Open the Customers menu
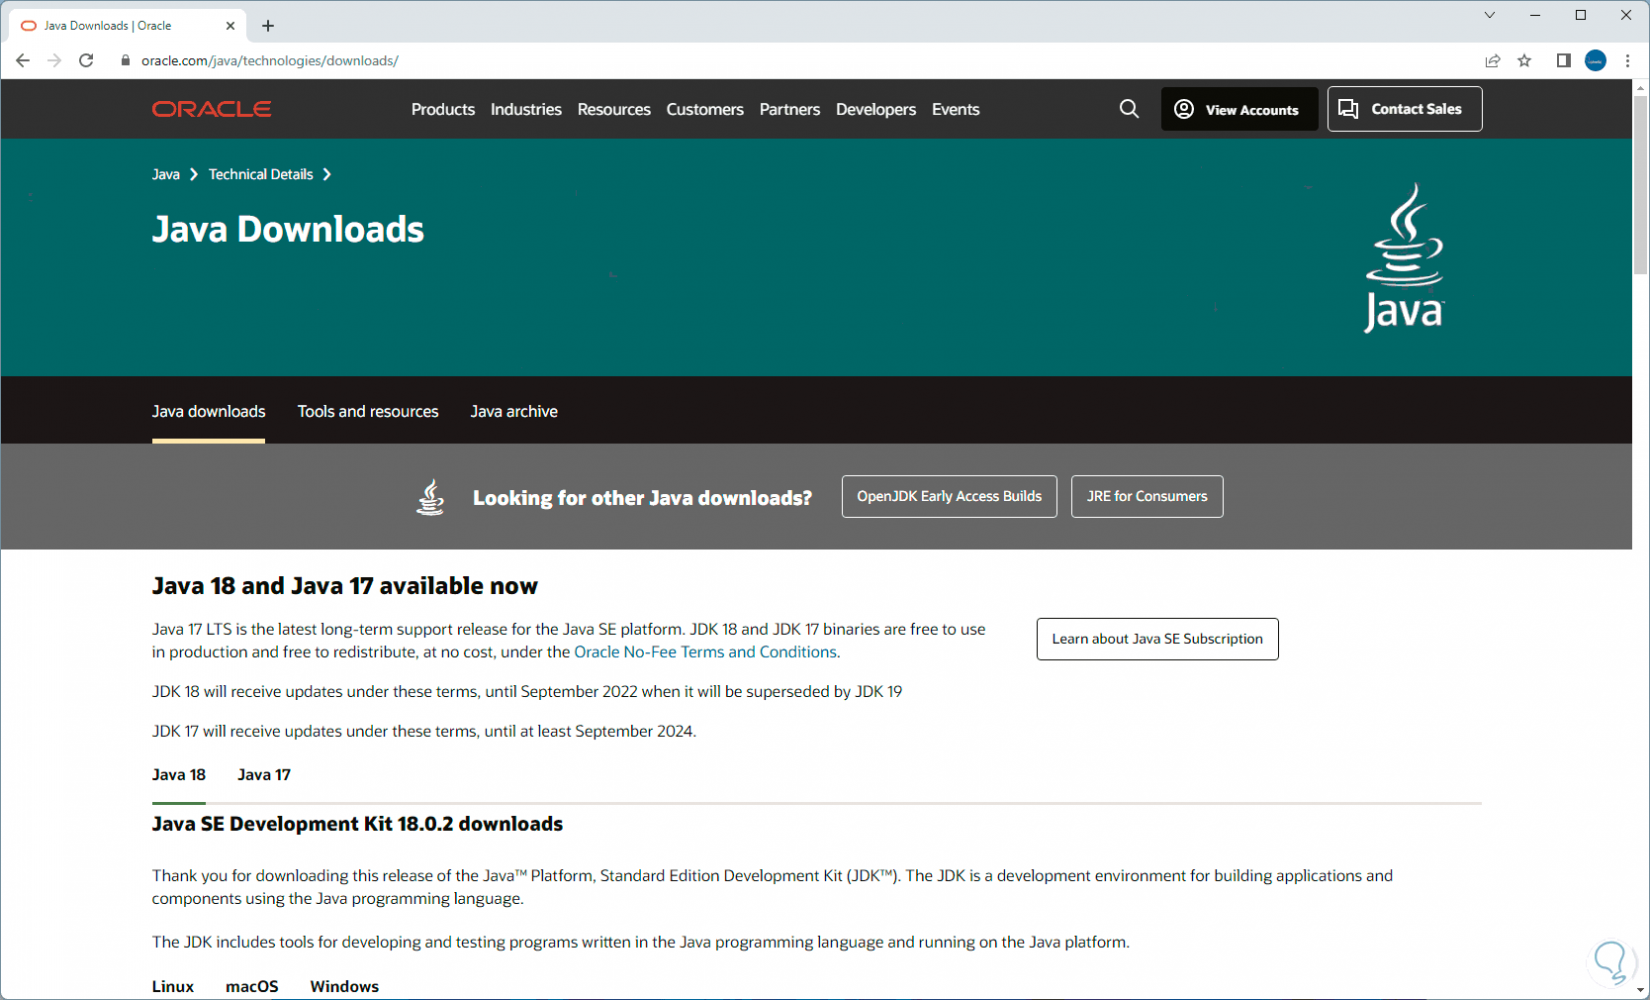The width and height of the screenshot is (1650, 1000). 705,109
